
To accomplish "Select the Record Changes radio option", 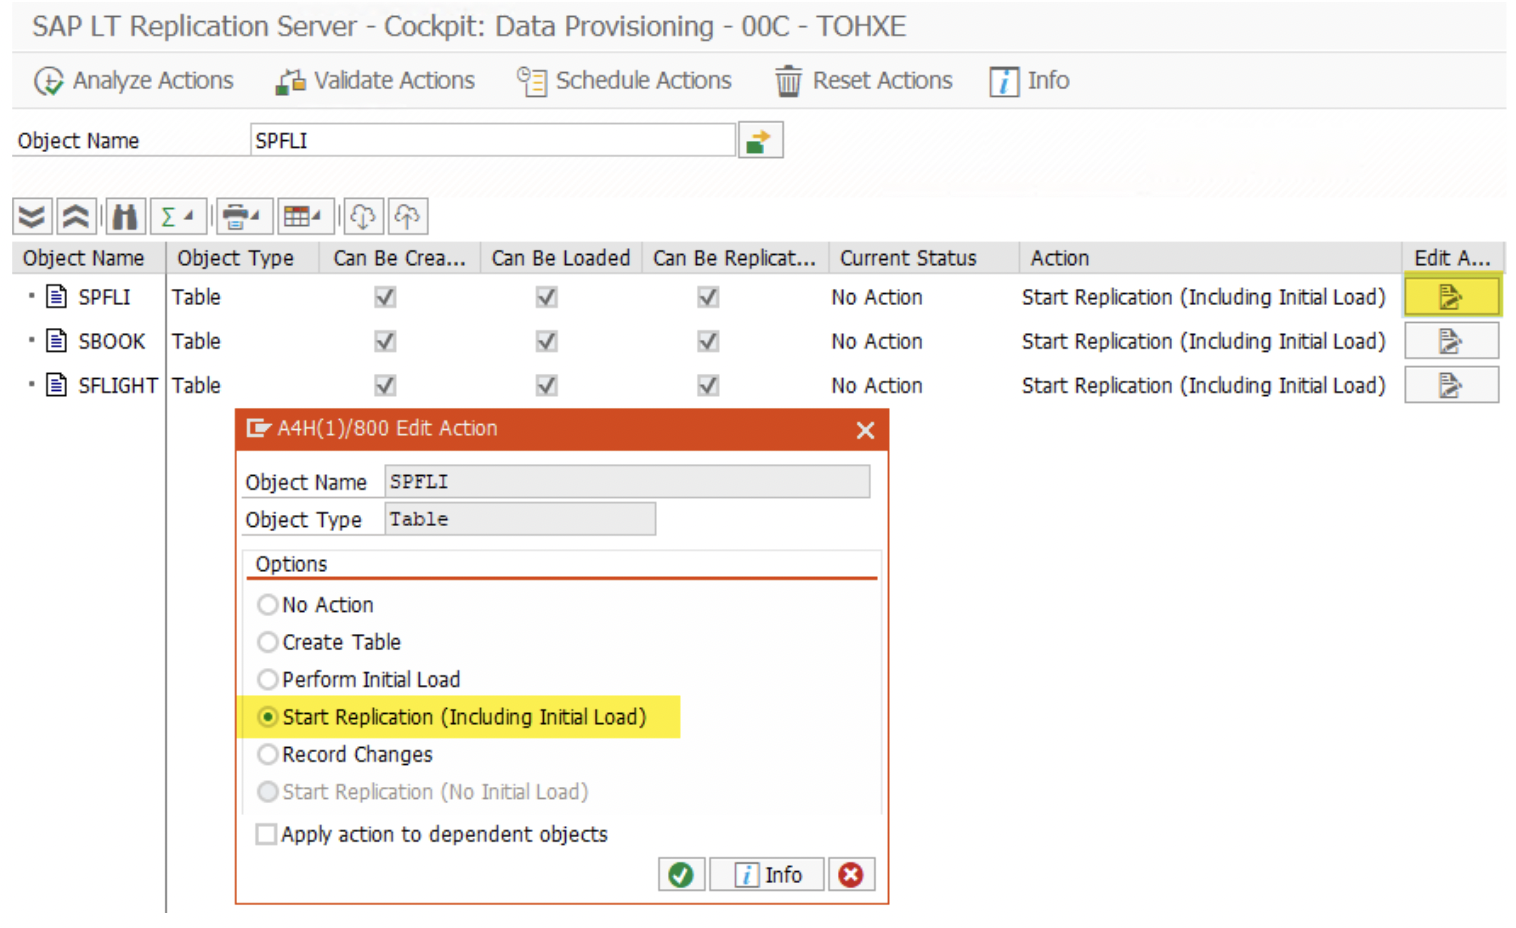I will click(267, 755).
